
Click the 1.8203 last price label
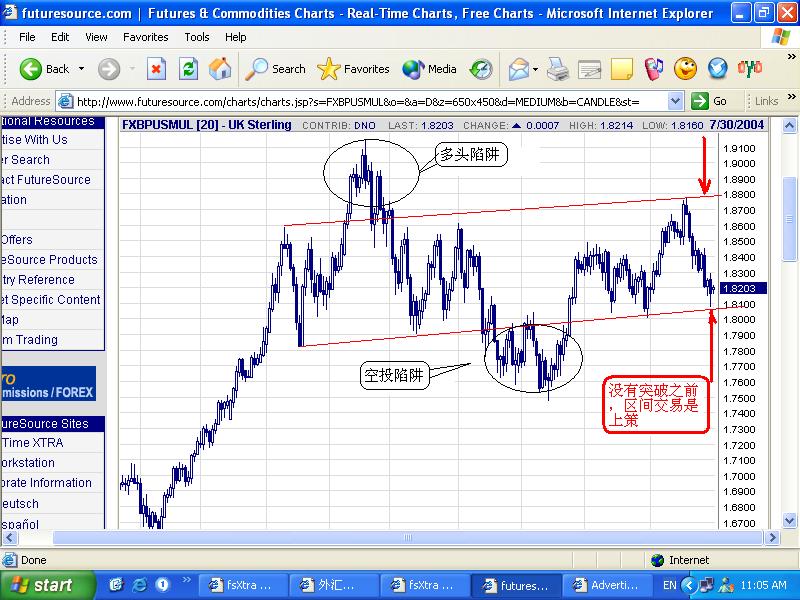(743, 288)
